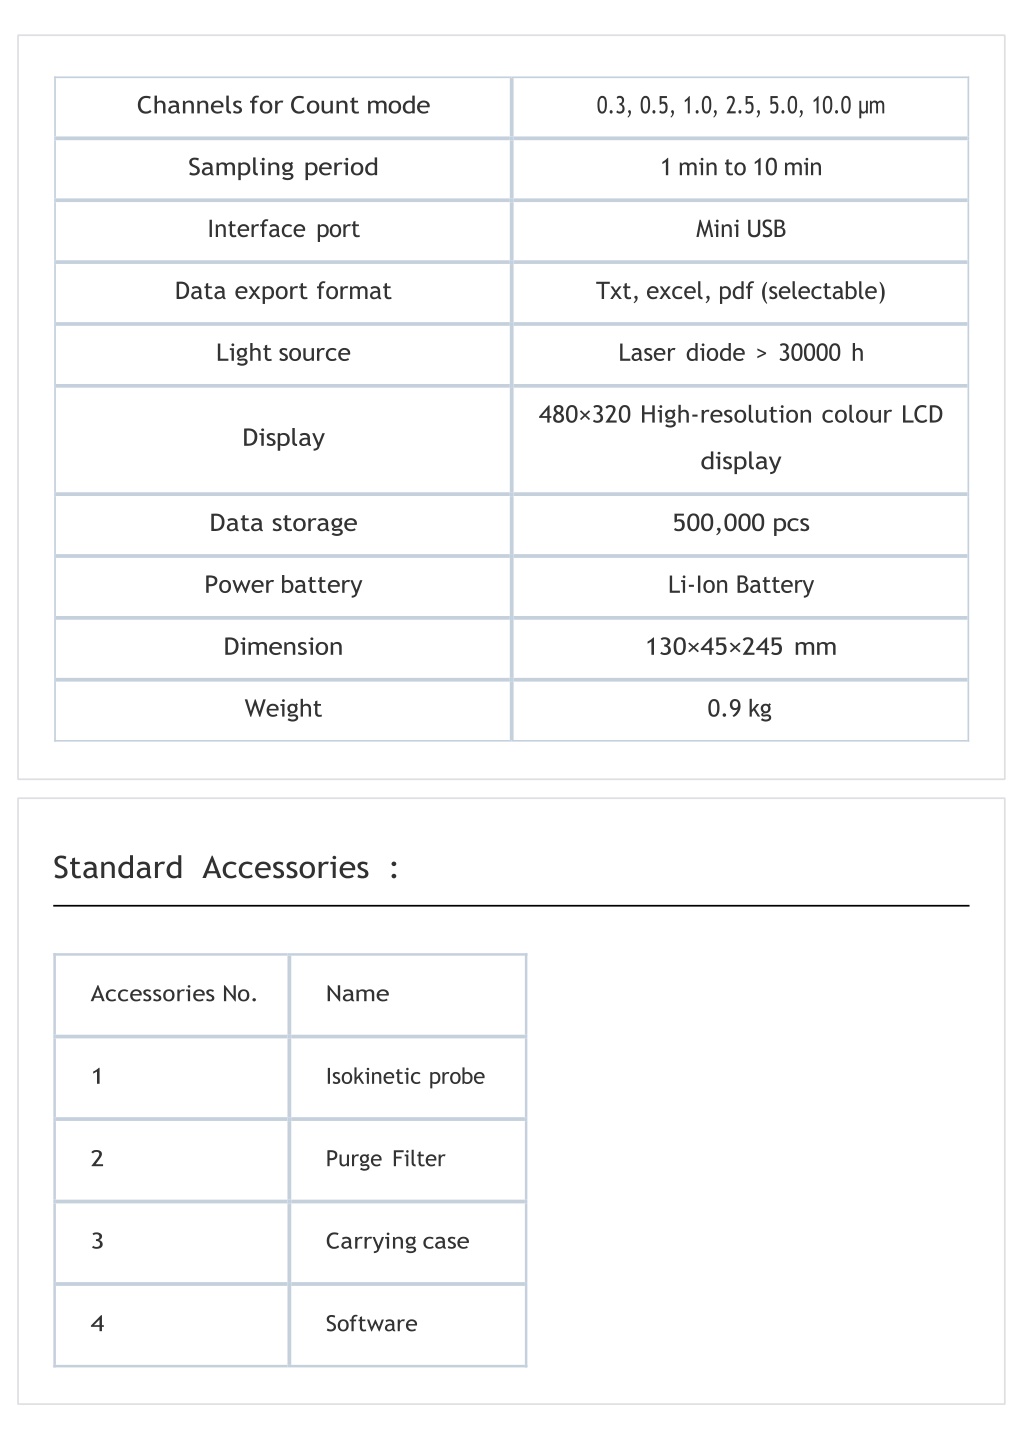The image size is (1024, 1447).
Task: Select the 'Purge Filter' accessory row
Action: [x=290, y=1160]
